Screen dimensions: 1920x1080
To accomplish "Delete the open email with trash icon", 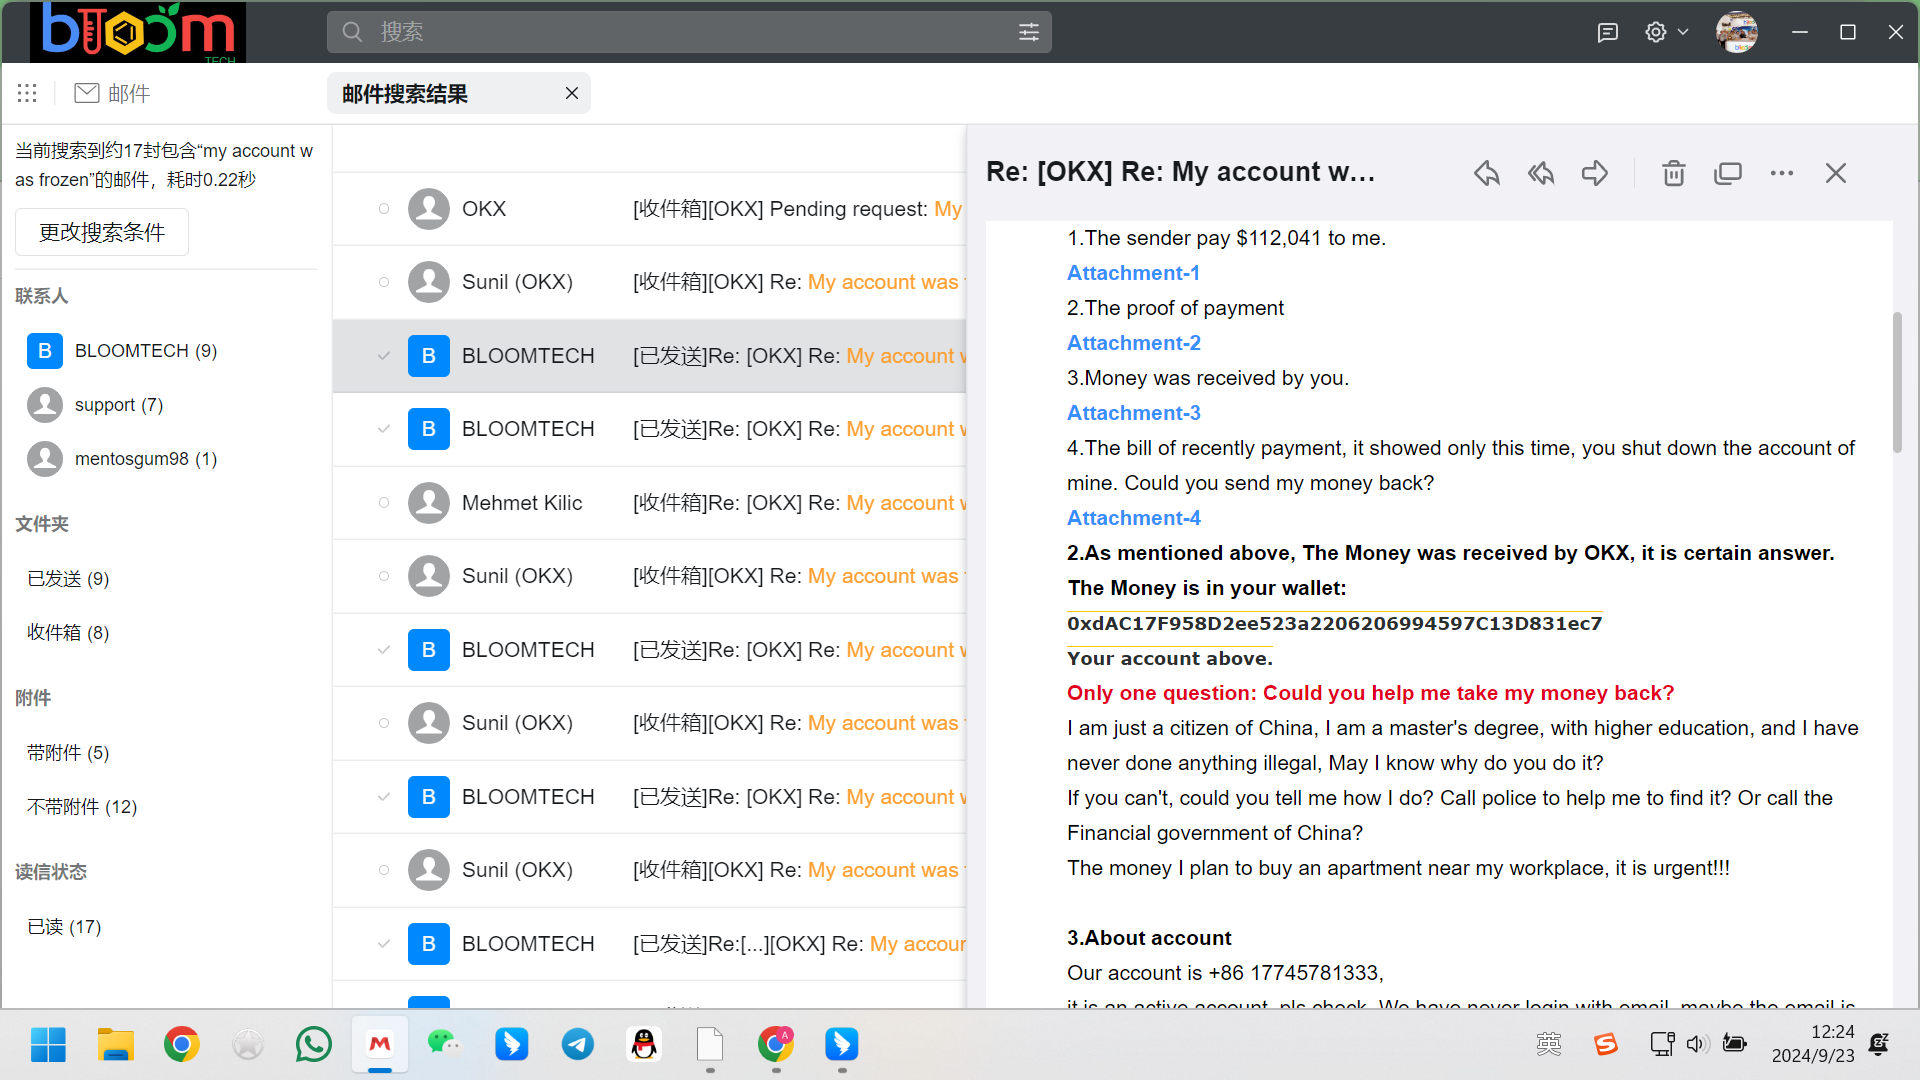I will pos(1674,173).
